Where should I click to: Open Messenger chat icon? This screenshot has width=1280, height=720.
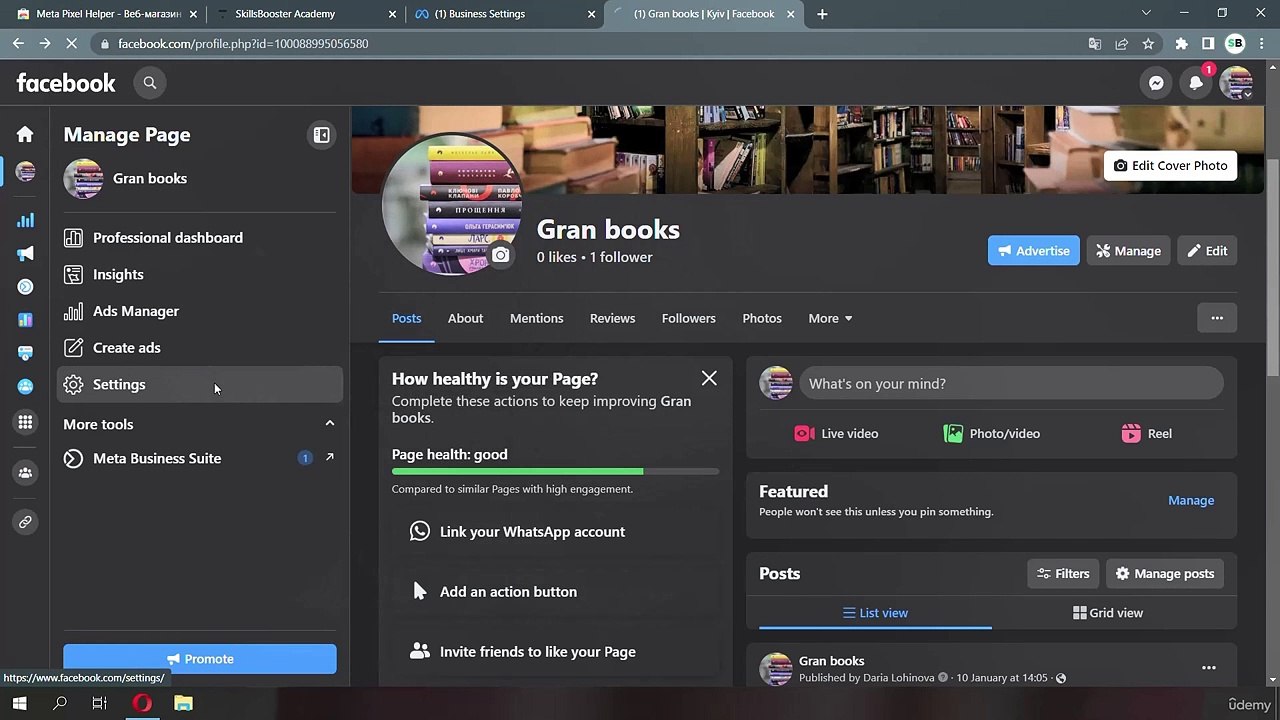tap(1156, 83)
